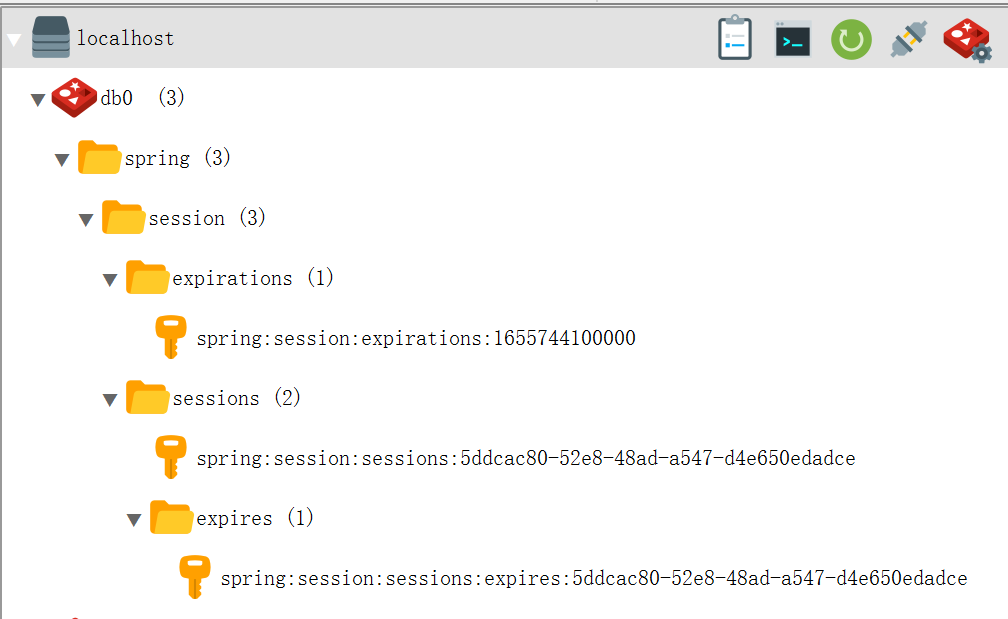Open server info clipboard icon
This screenshot has width=1008, height=619.
[735, 39]
